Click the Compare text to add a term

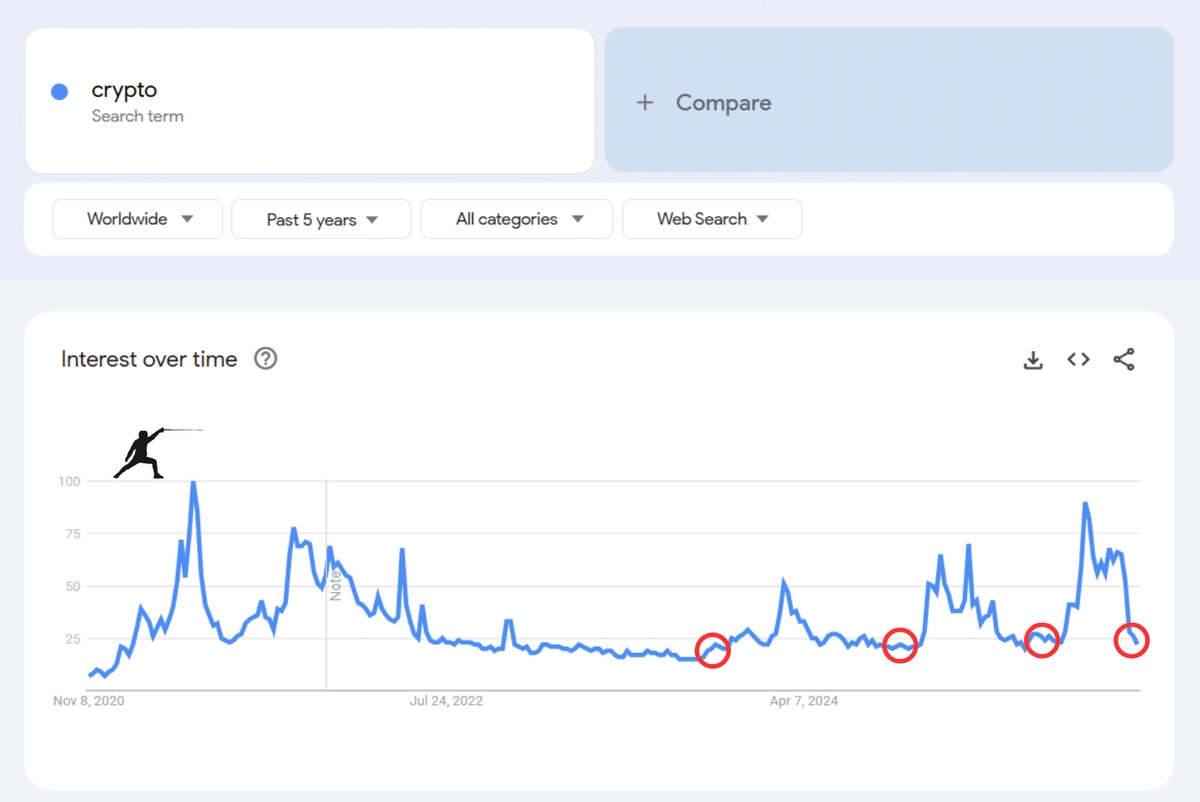tap(723, 102)
